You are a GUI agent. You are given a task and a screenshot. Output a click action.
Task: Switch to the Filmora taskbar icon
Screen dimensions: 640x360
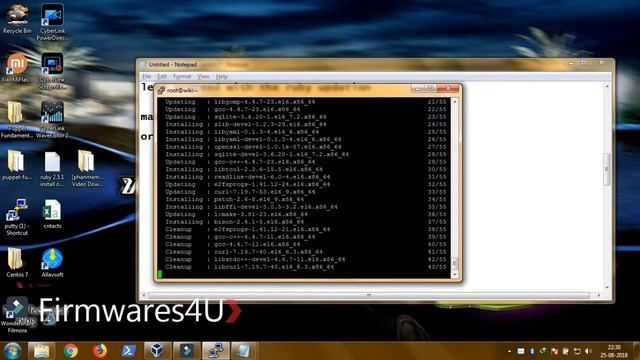187,351
